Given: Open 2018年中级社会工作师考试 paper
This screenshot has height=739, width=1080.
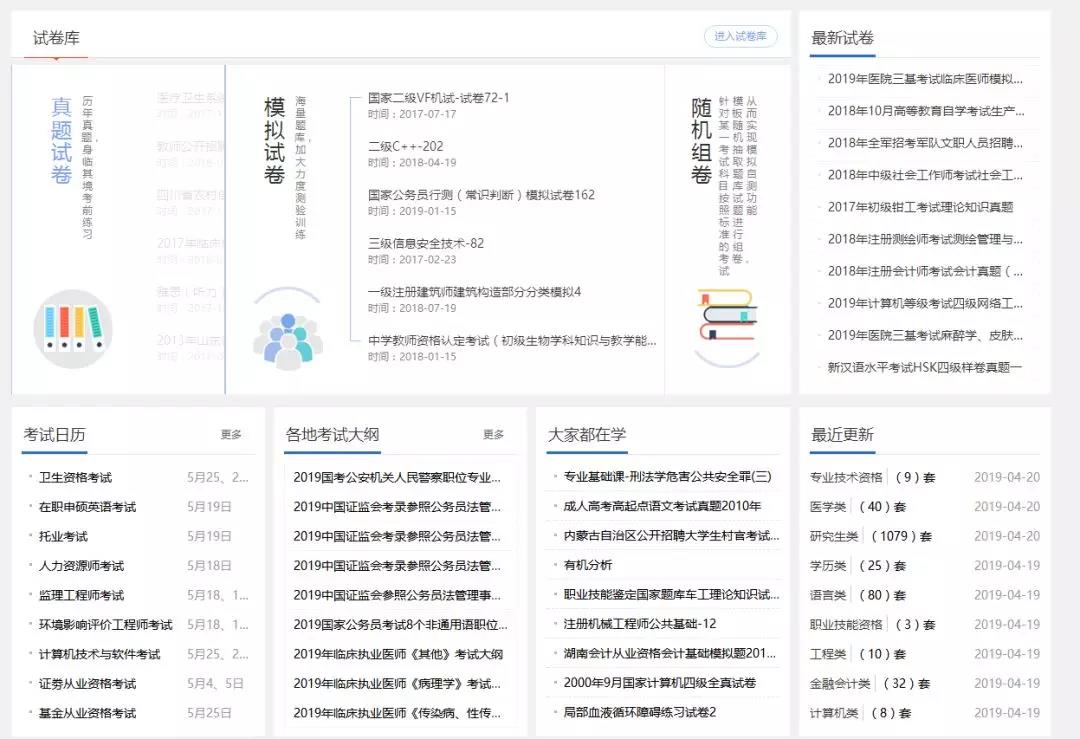Looking at the screenshot, I should click(x=925, y=175).
